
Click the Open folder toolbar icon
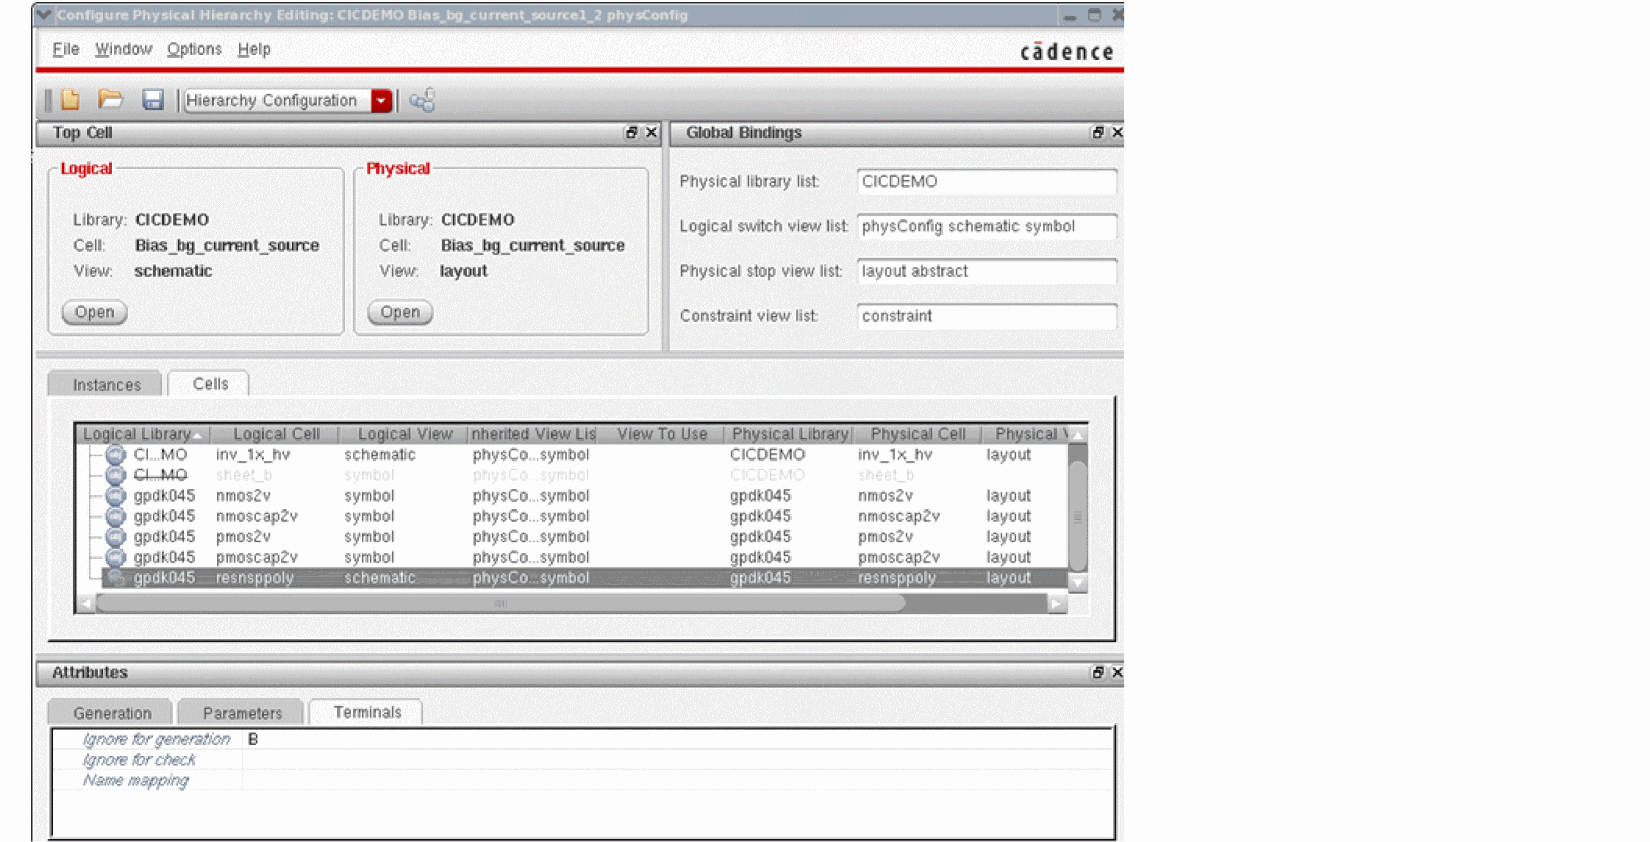coord(110,100)
